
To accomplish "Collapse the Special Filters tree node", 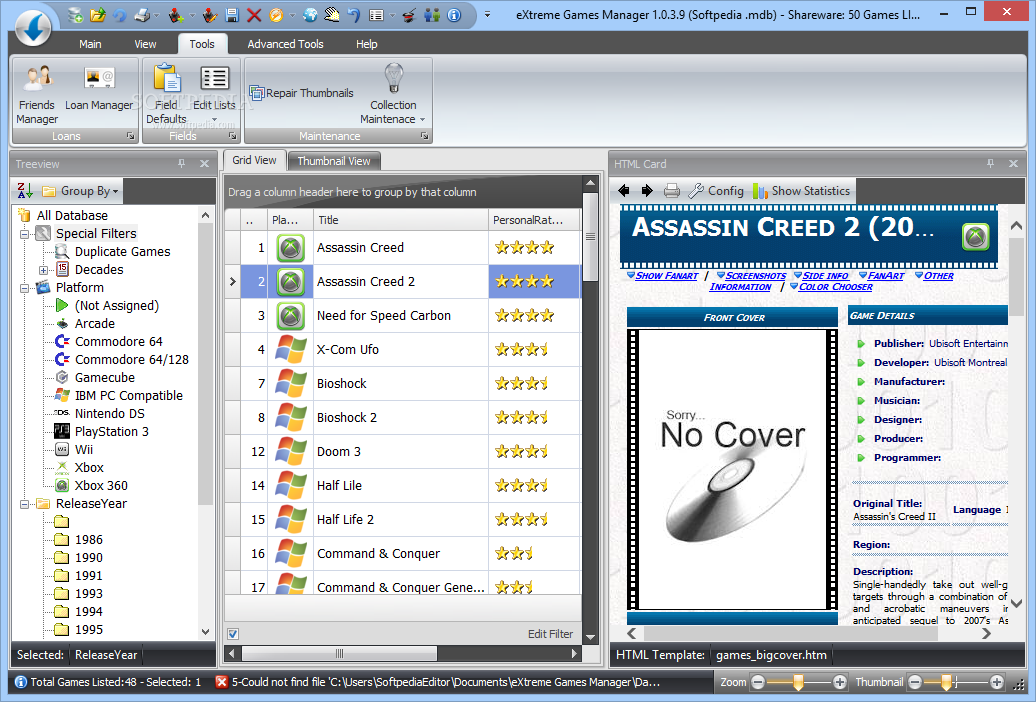I will click(24, 234).
